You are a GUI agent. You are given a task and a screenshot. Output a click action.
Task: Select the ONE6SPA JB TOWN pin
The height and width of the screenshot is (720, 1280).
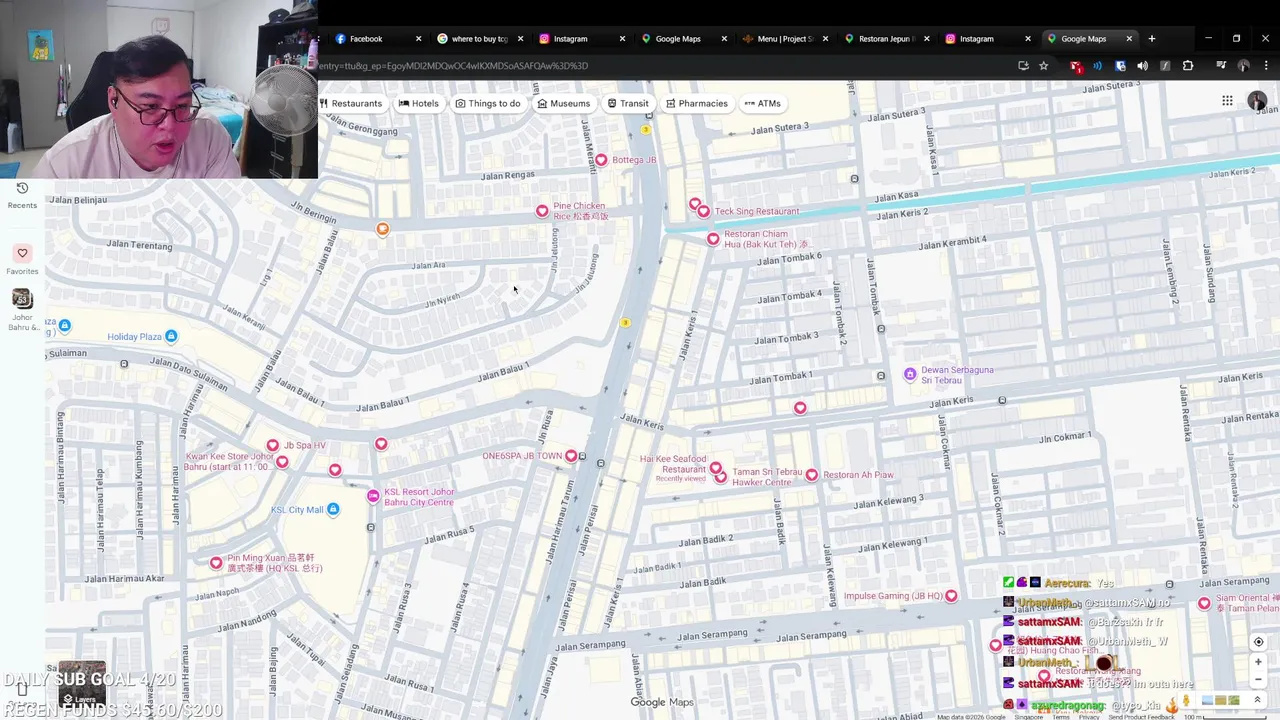coord(571,456)
